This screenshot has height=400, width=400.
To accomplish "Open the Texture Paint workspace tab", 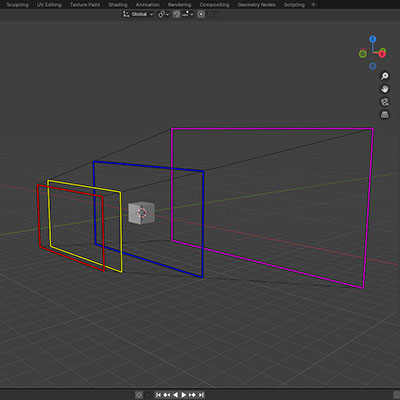I will click(x=85, y=5).
